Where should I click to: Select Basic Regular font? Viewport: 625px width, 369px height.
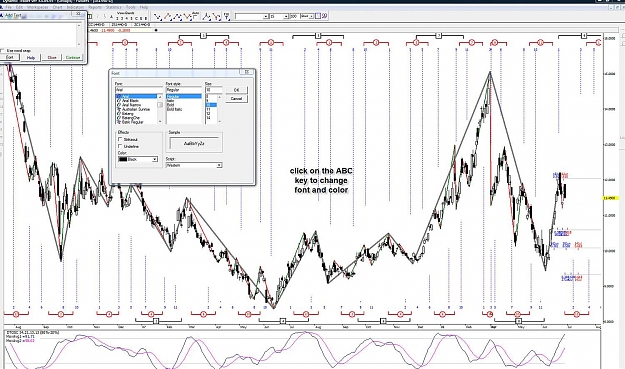[x=132, y=122]
